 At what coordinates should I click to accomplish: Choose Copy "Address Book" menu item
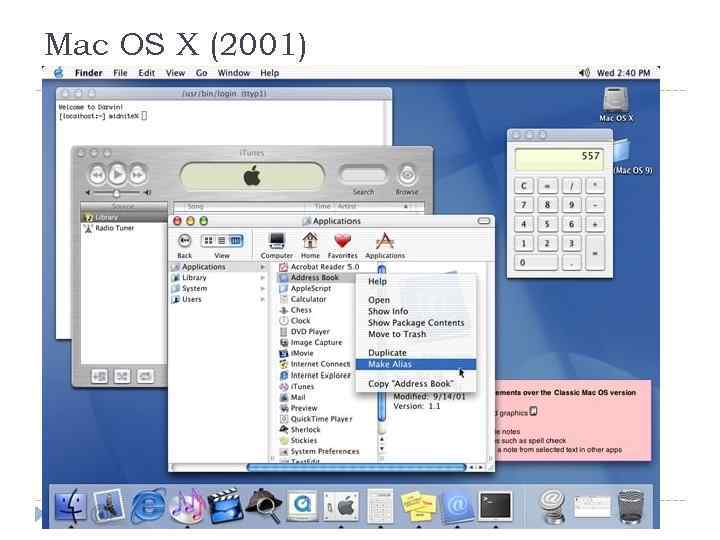[416, 384]
